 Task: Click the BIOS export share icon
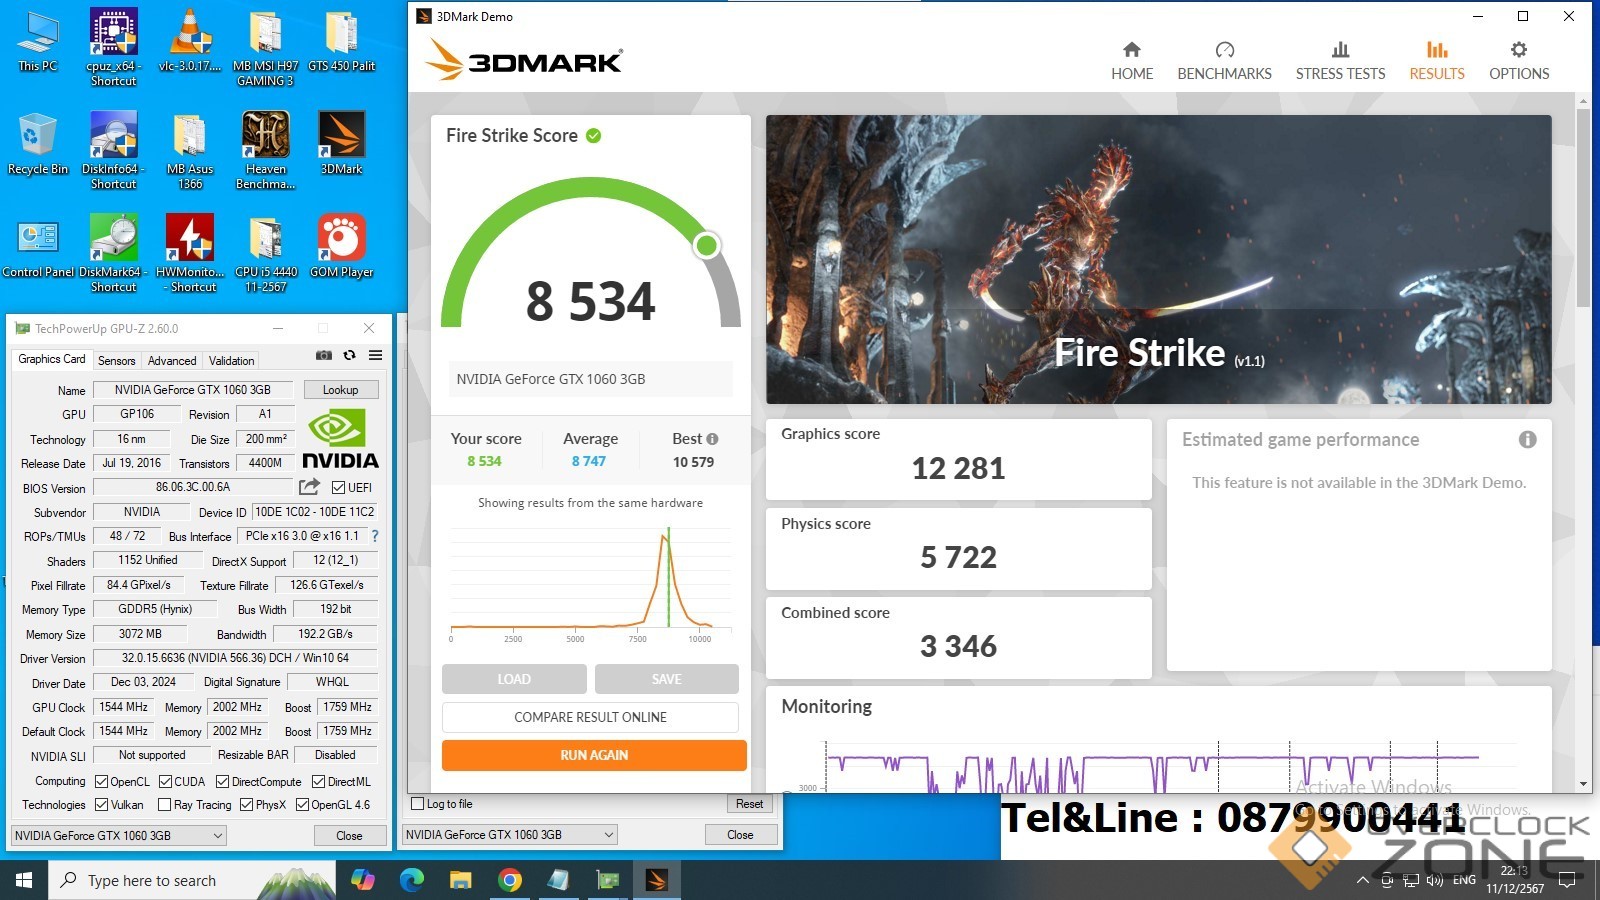(309, 487)
